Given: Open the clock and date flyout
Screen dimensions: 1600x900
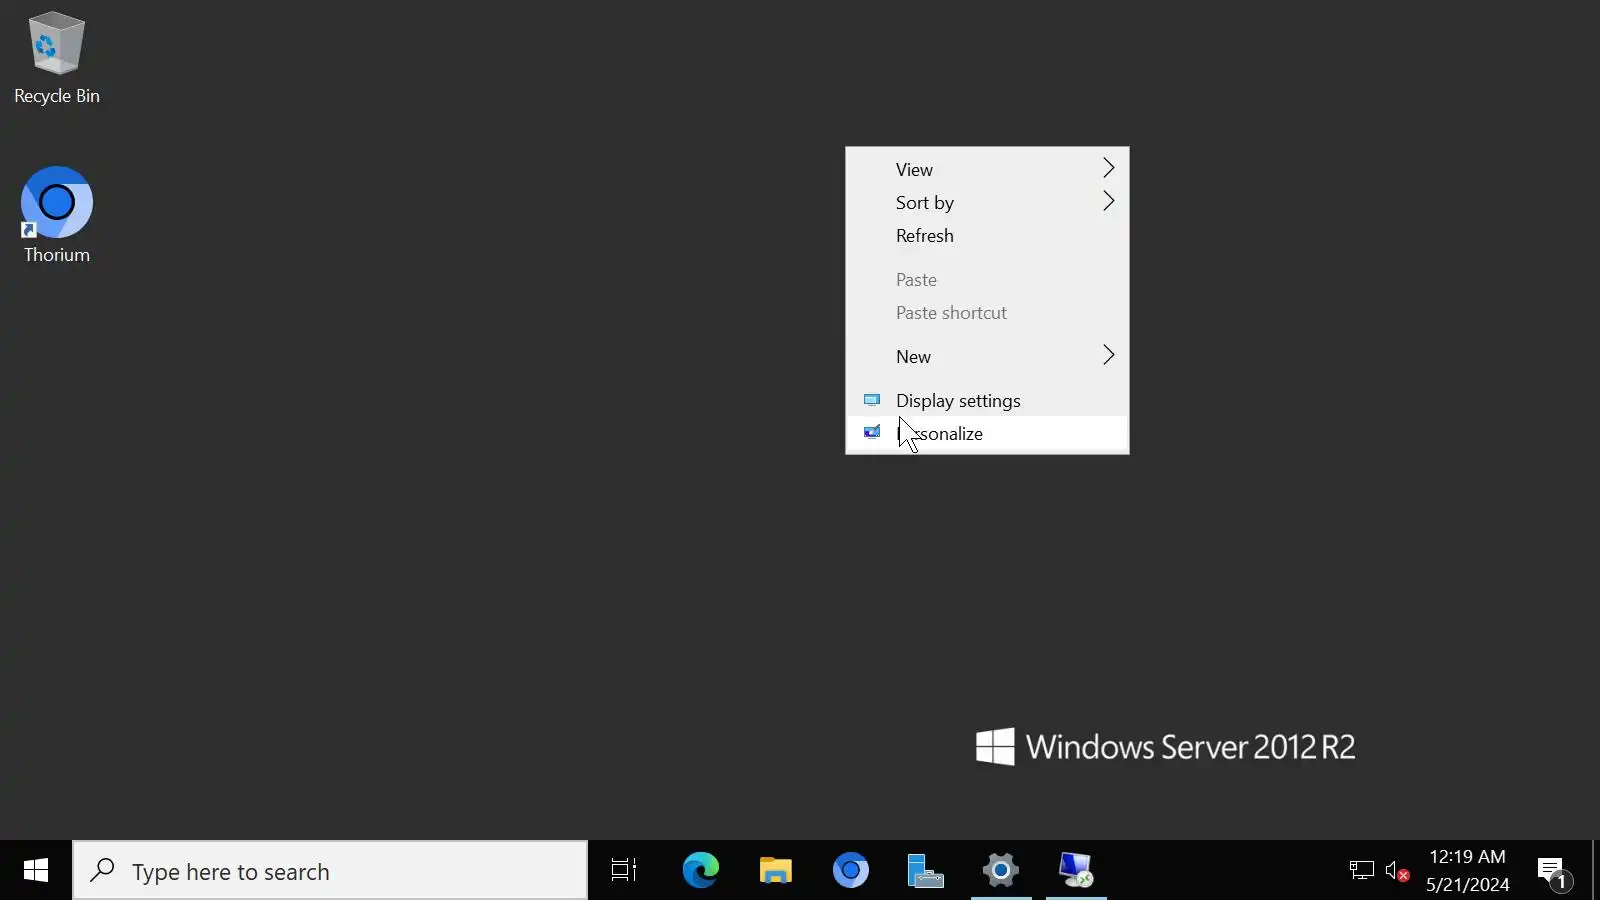Looking at the screenshot, I should (x=1467, y=871).
